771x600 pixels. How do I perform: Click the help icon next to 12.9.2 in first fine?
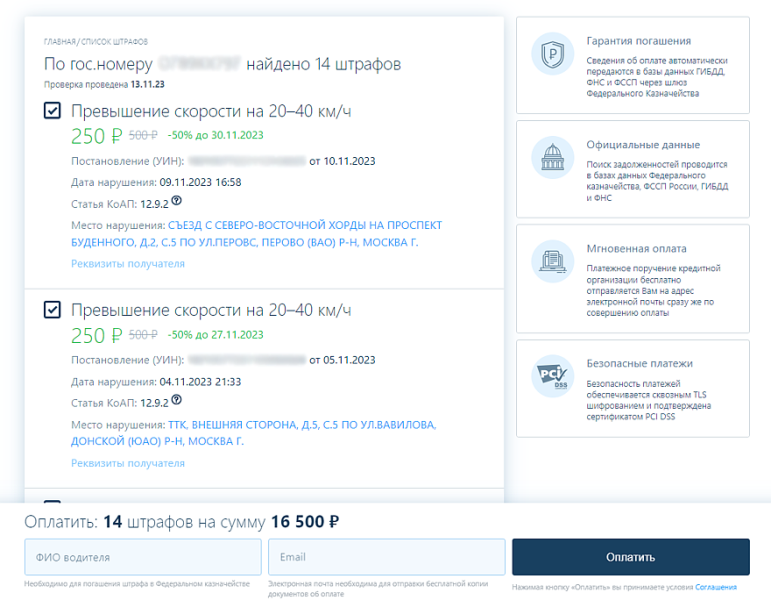(177, 201)
